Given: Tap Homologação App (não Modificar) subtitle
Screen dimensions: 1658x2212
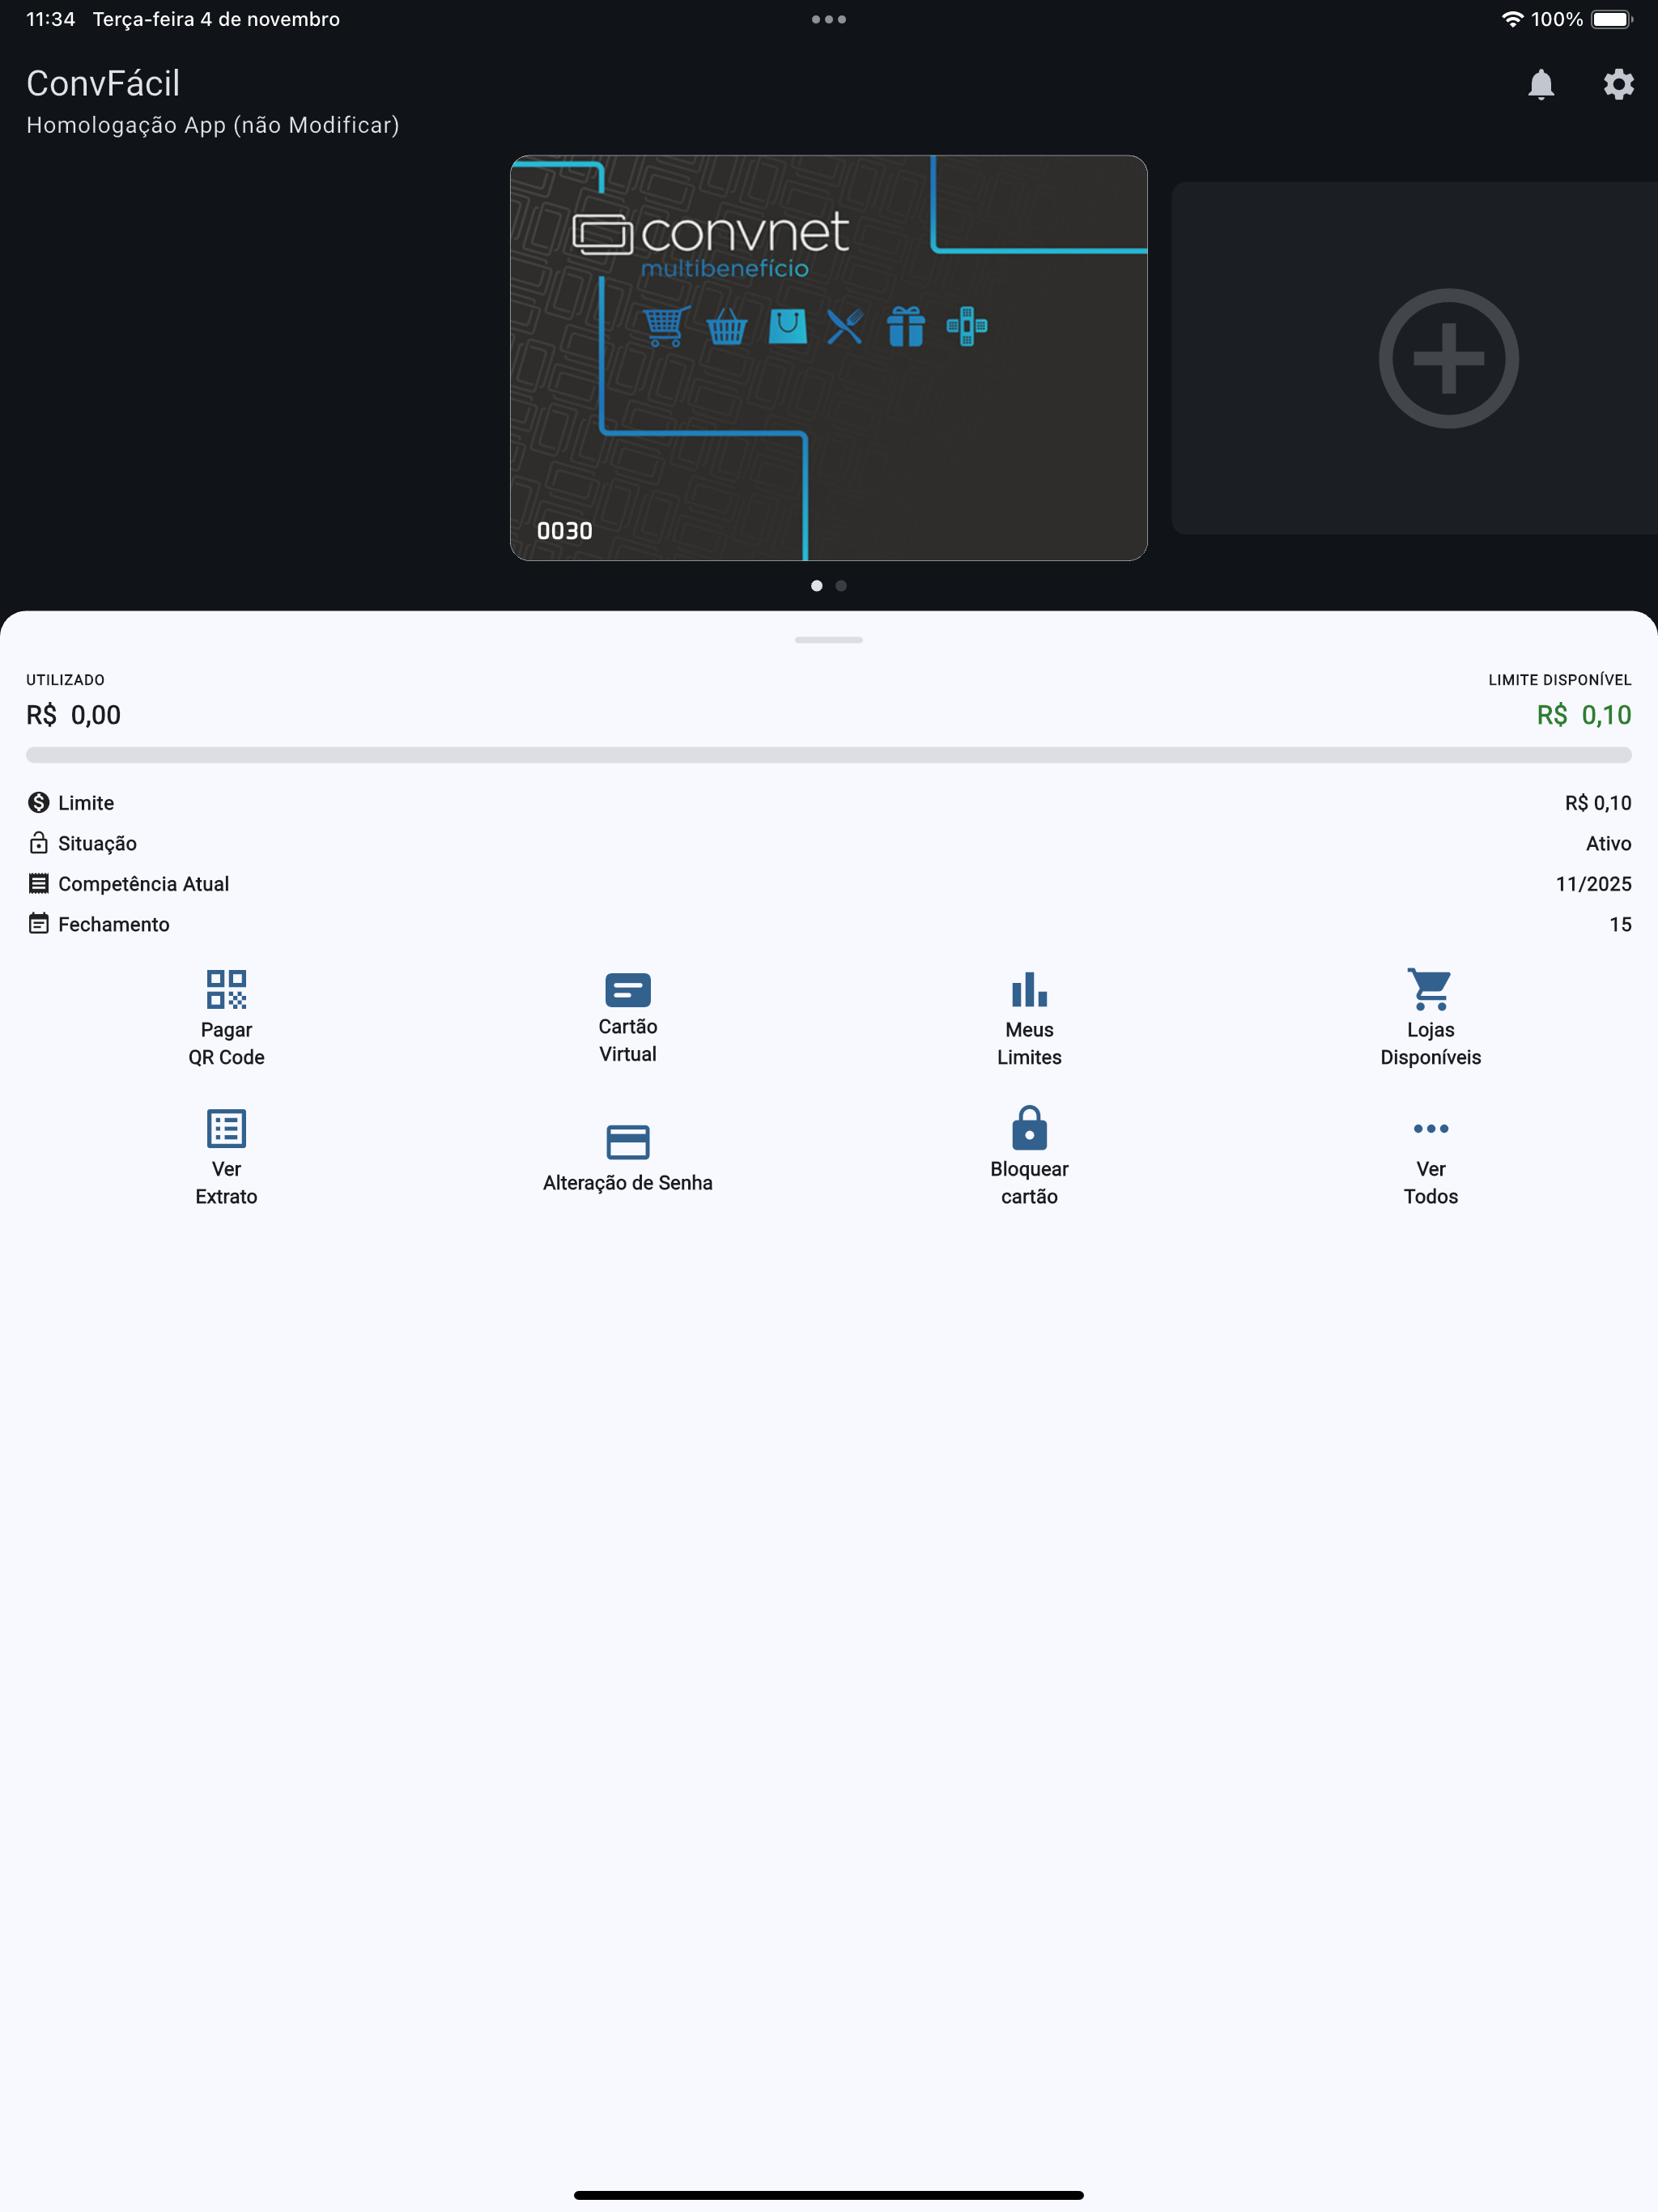Looking at the screenshot, I should coord(213,125).
